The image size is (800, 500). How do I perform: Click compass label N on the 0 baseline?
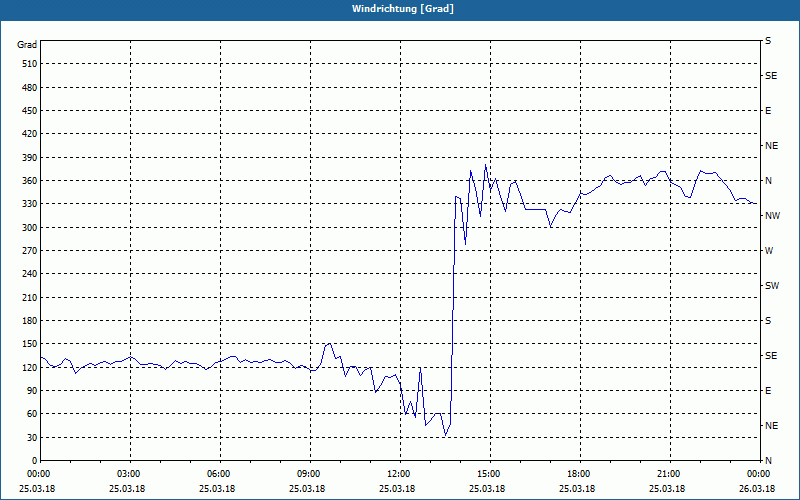coord(769,460)
